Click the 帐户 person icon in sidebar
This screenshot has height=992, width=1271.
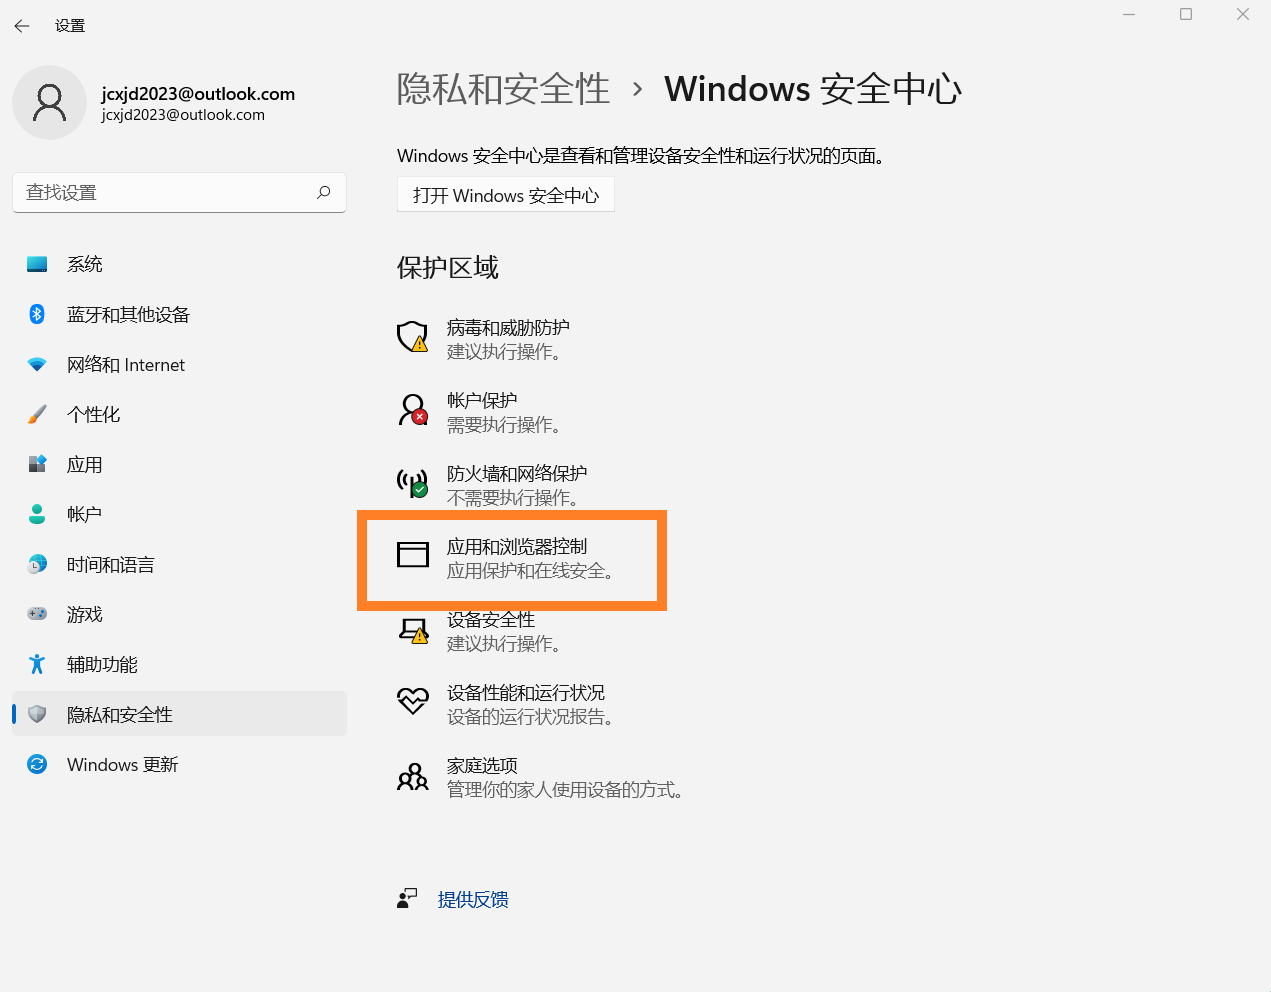37,514
